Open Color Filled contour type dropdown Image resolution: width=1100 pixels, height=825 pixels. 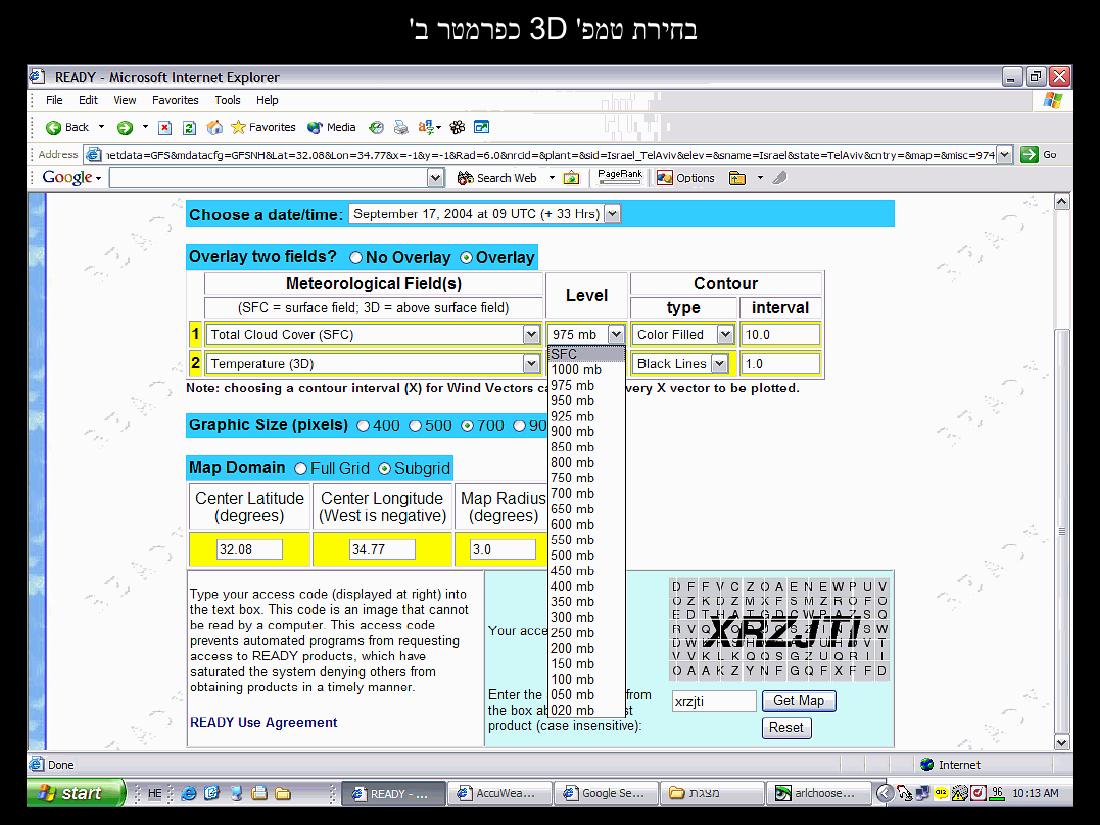tap(725, 335)
